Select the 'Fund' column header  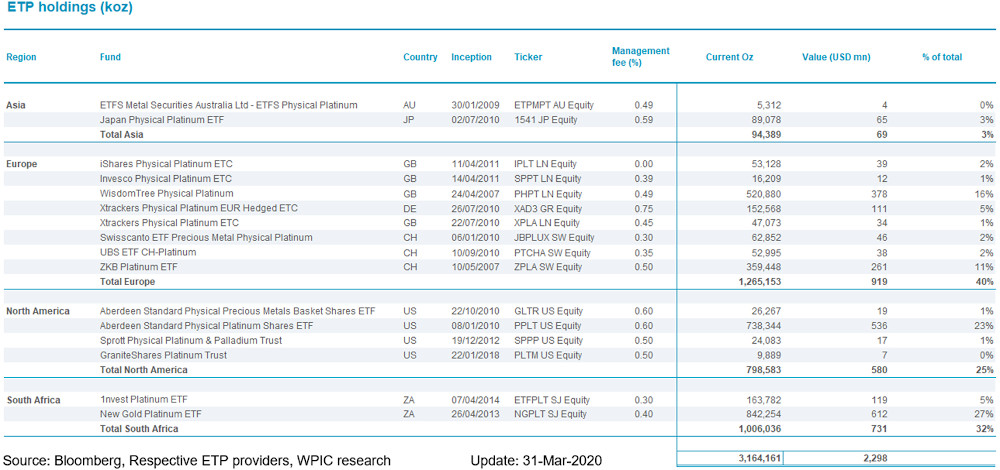pyautogui.click(x=110, y=57)
